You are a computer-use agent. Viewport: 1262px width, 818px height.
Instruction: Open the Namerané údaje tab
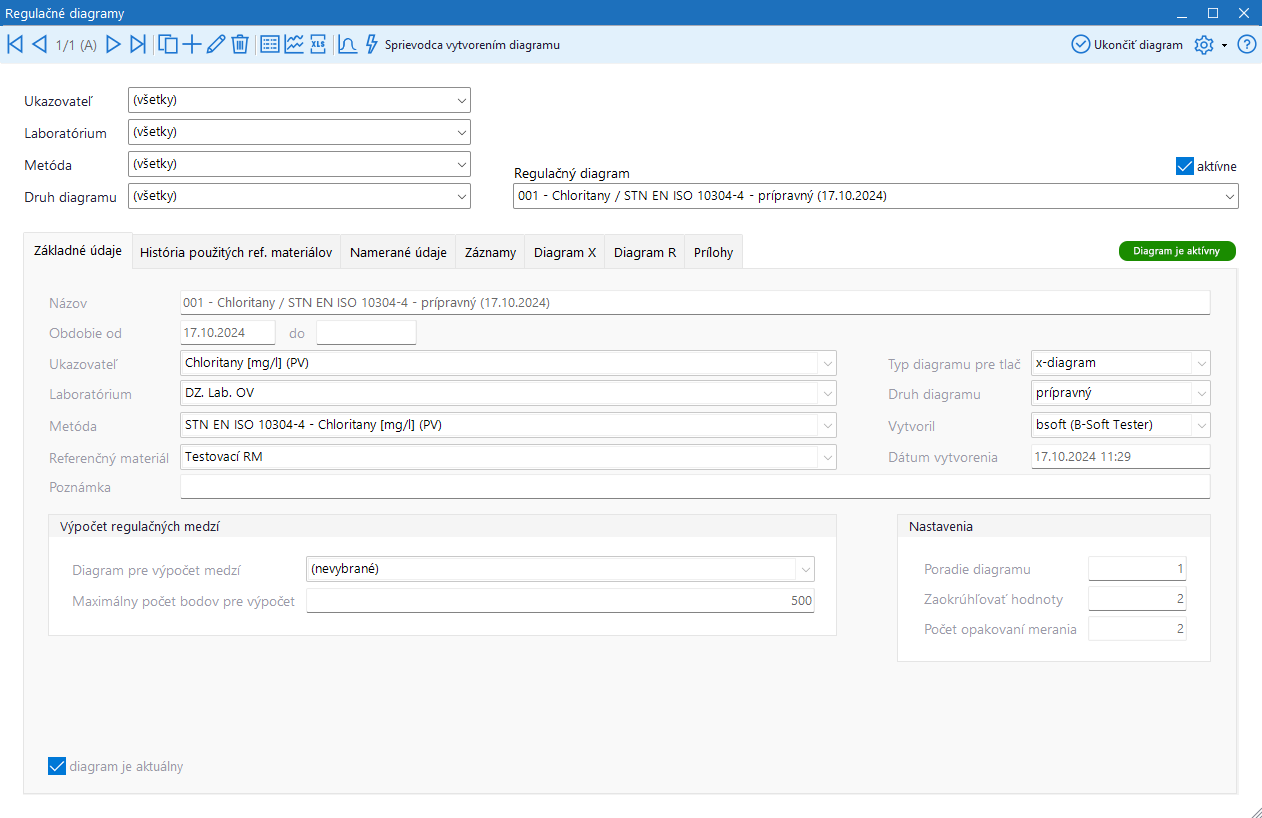[398, 253]
